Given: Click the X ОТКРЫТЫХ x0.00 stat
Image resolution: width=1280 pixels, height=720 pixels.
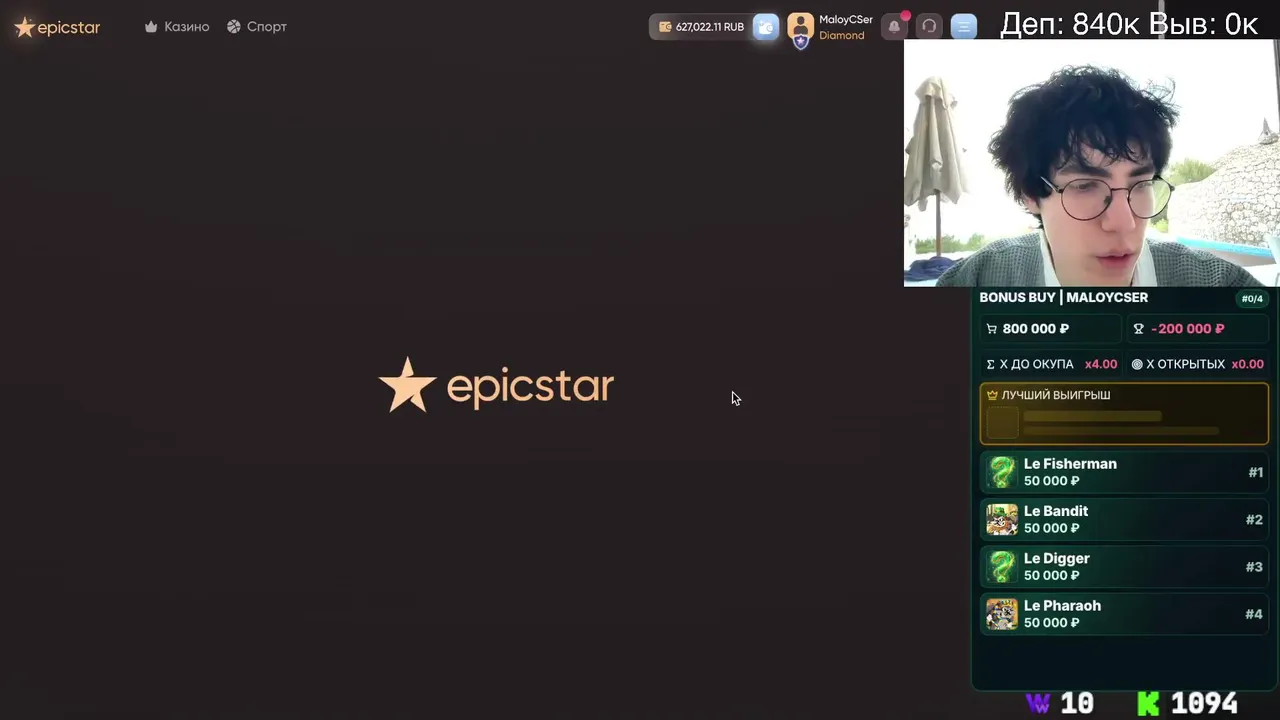Looking at the screenshot, I should [x=1197, y=364].
